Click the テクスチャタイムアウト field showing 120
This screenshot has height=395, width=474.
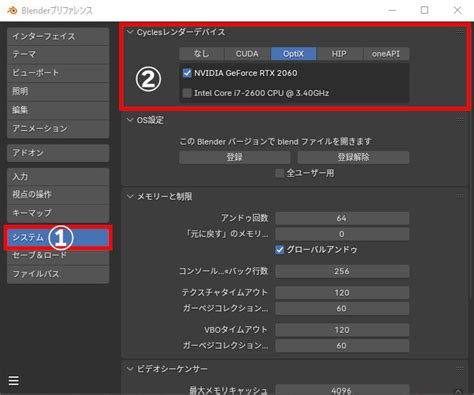pos(342,293)
